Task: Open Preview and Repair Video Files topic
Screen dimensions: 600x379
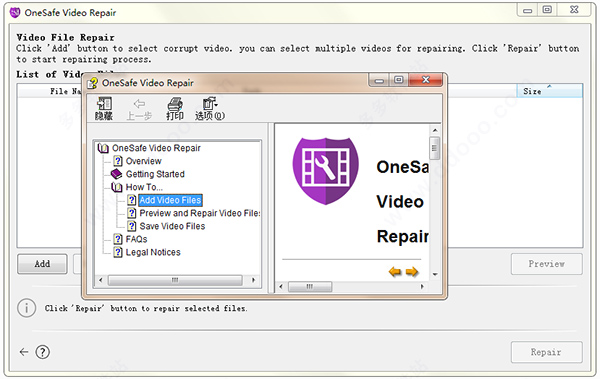Action: tap(199, 213)
